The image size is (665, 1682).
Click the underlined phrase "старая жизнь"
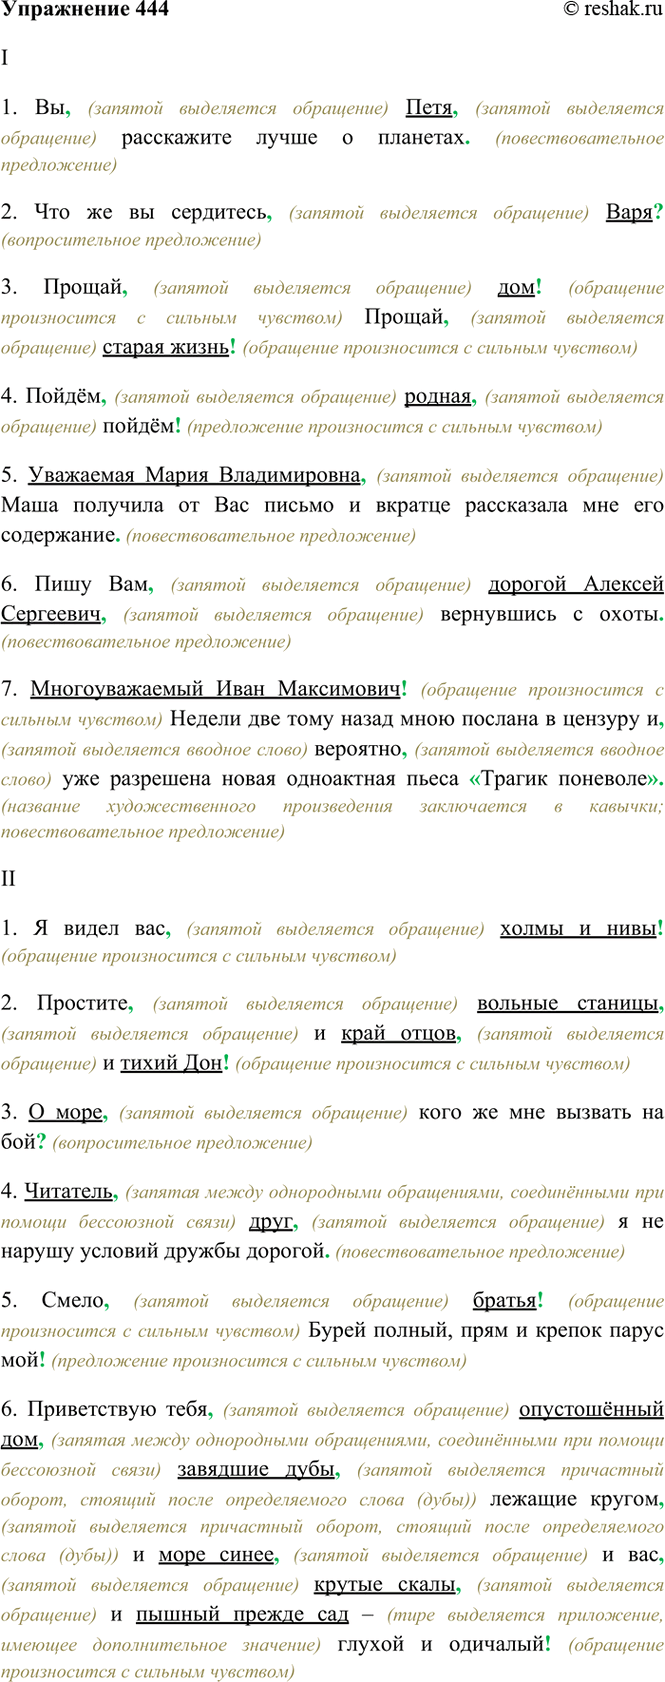coord(166,348)
